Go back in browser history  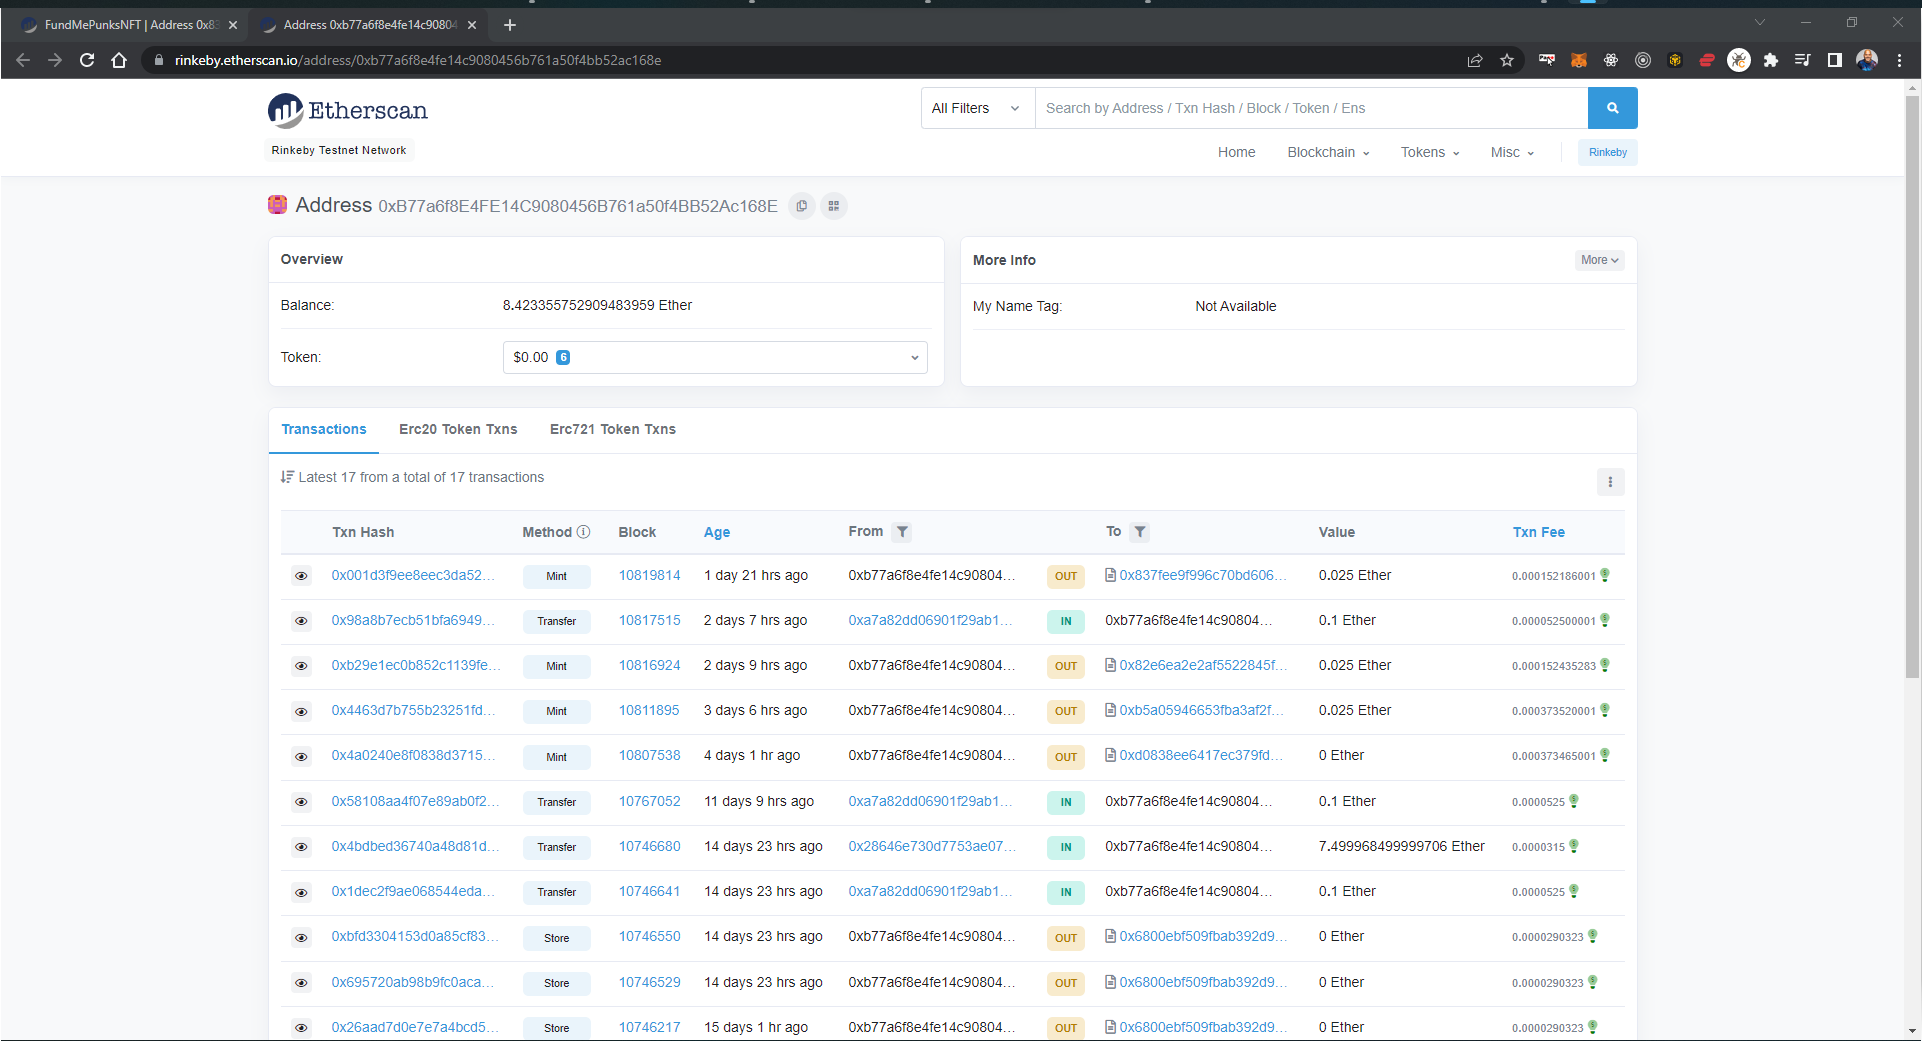[23, 60]
